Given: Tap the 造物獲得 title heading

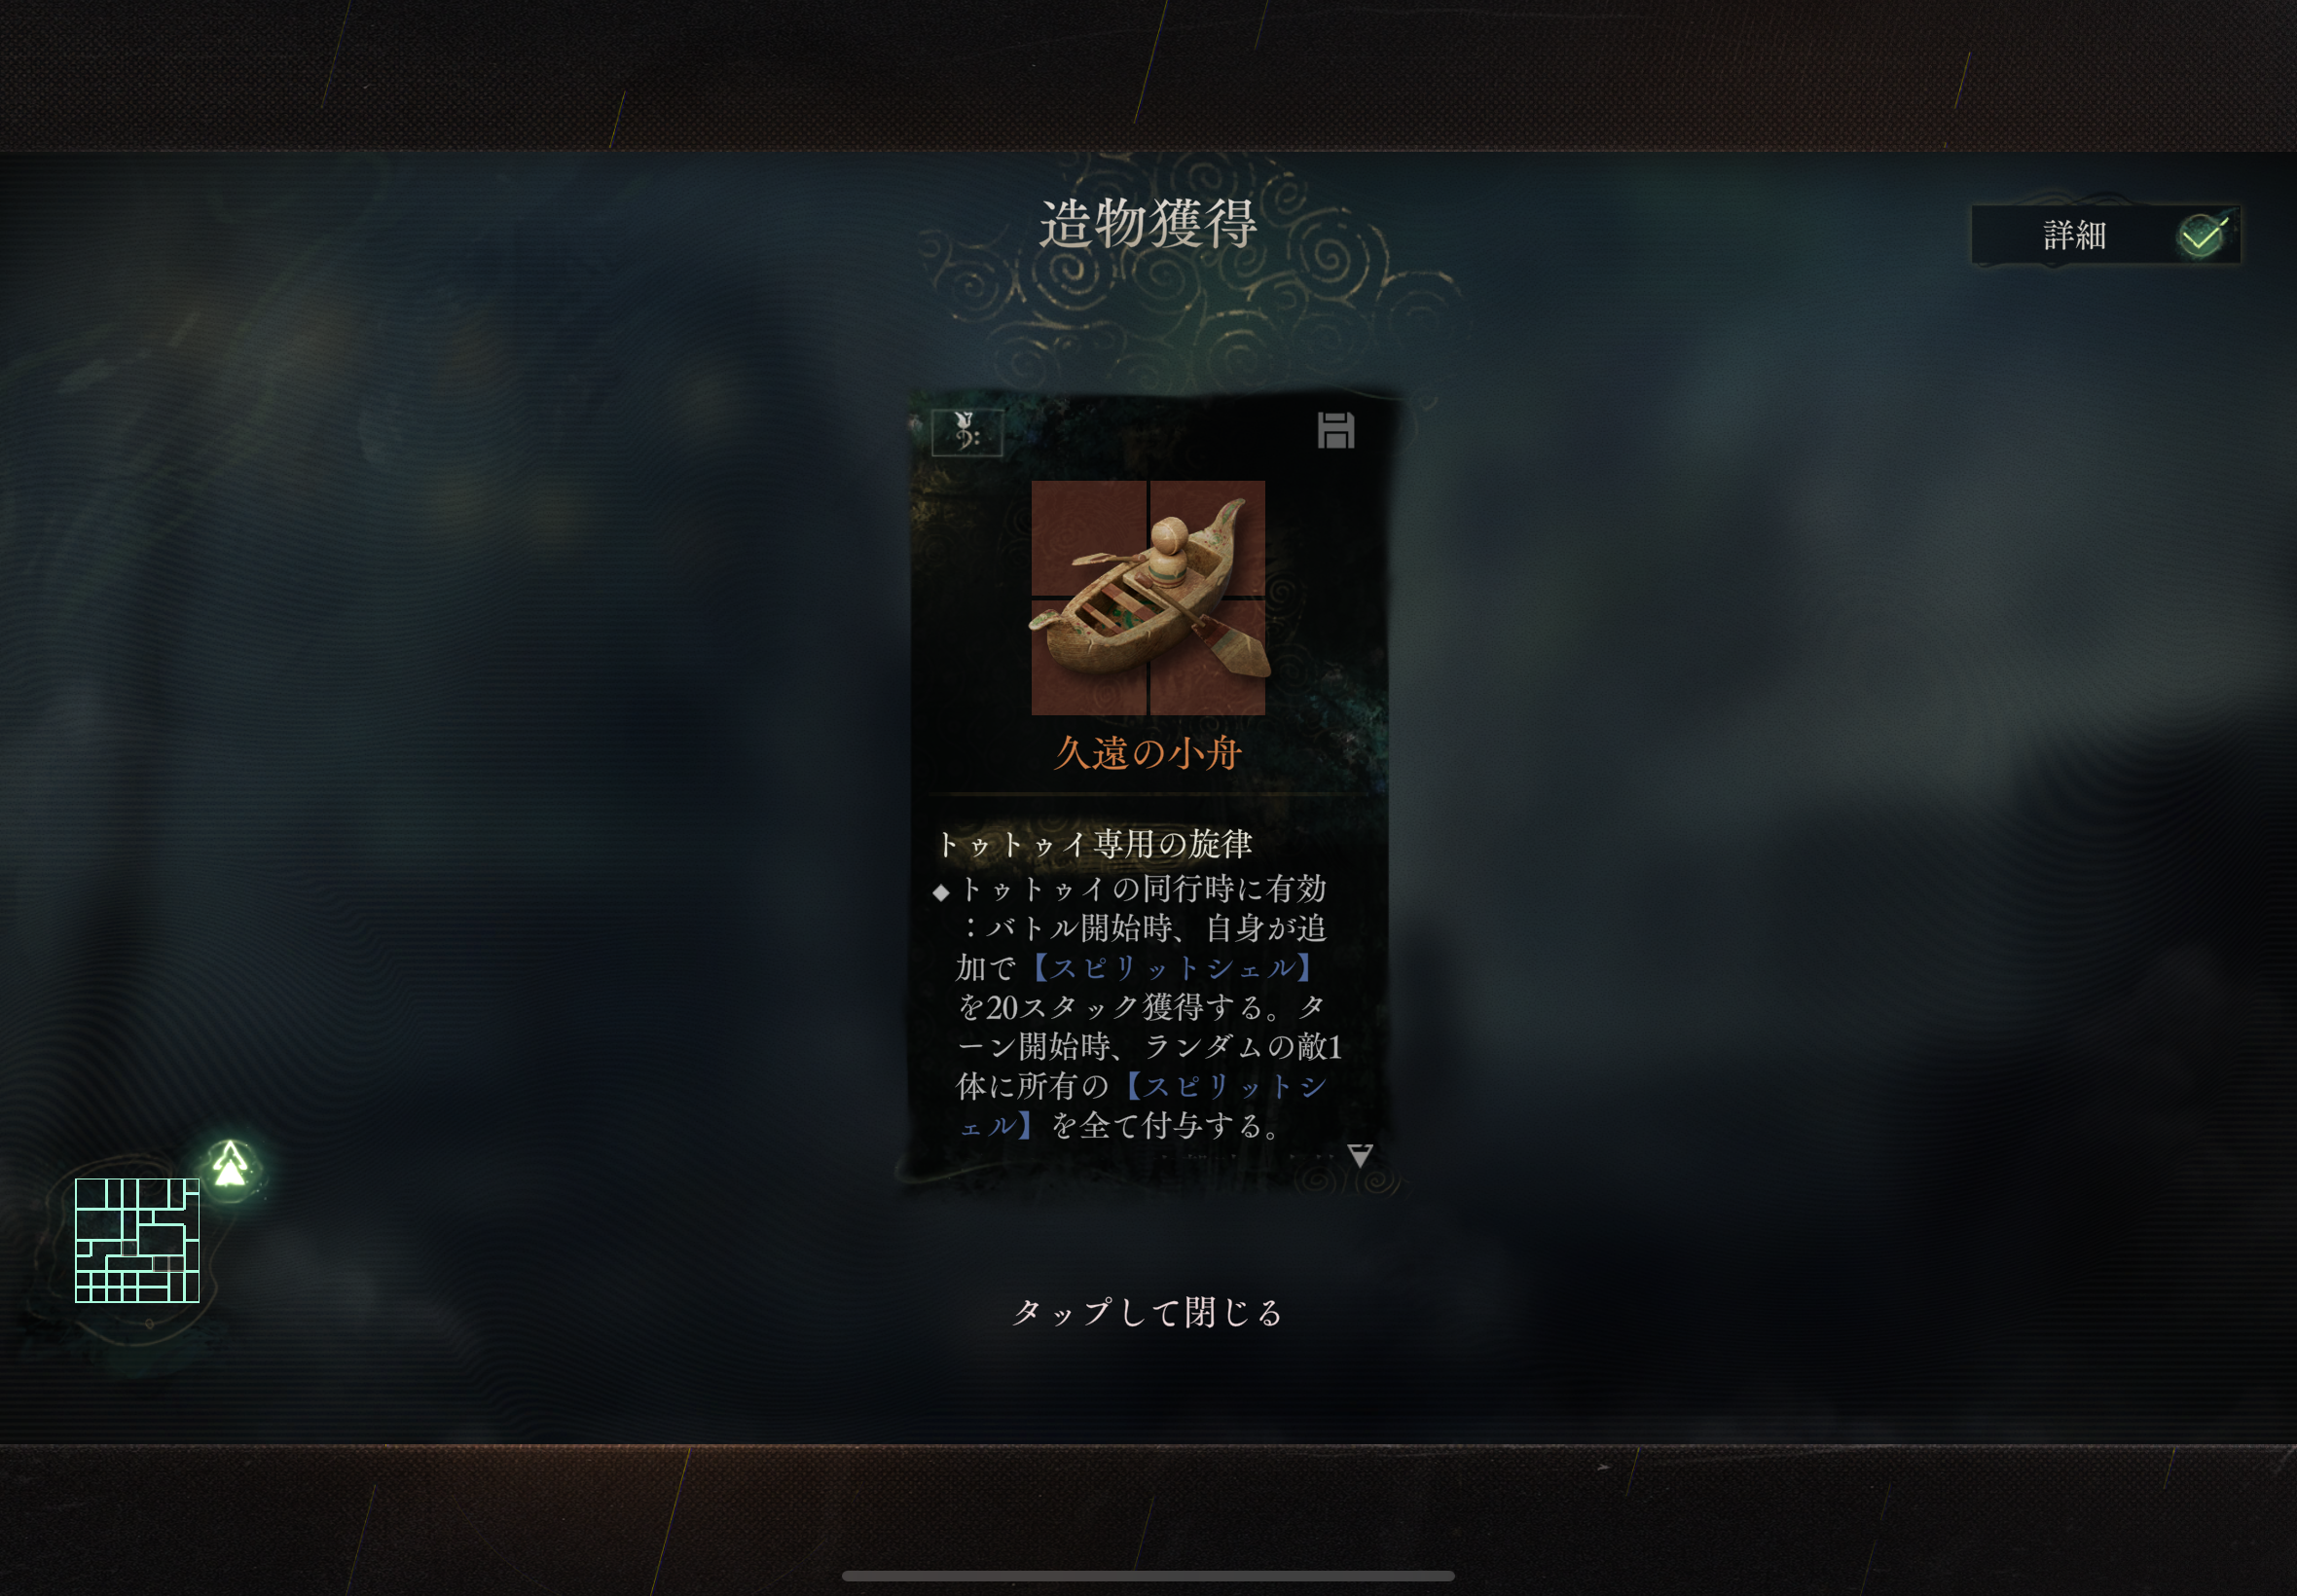Looking at the screenshot, I should click(1148, 222).
